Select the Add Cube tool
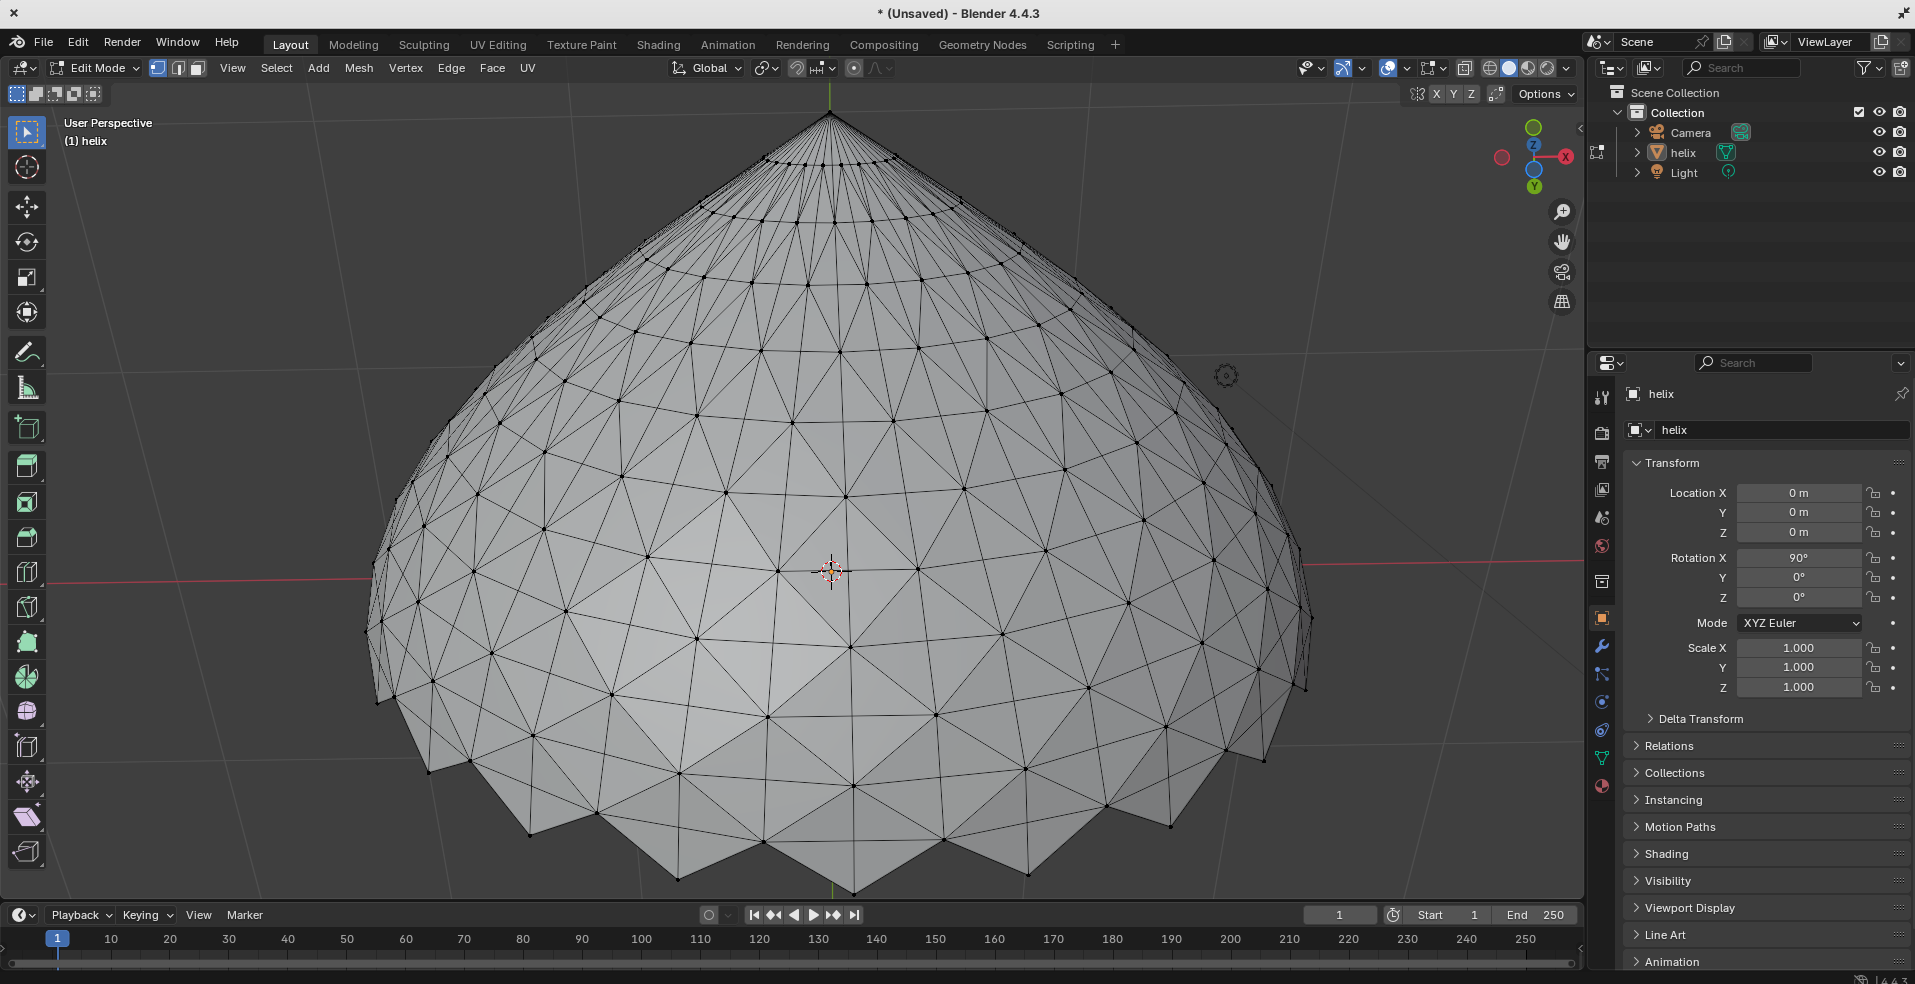Screen dimensions: 1915x984 point(27,428)
